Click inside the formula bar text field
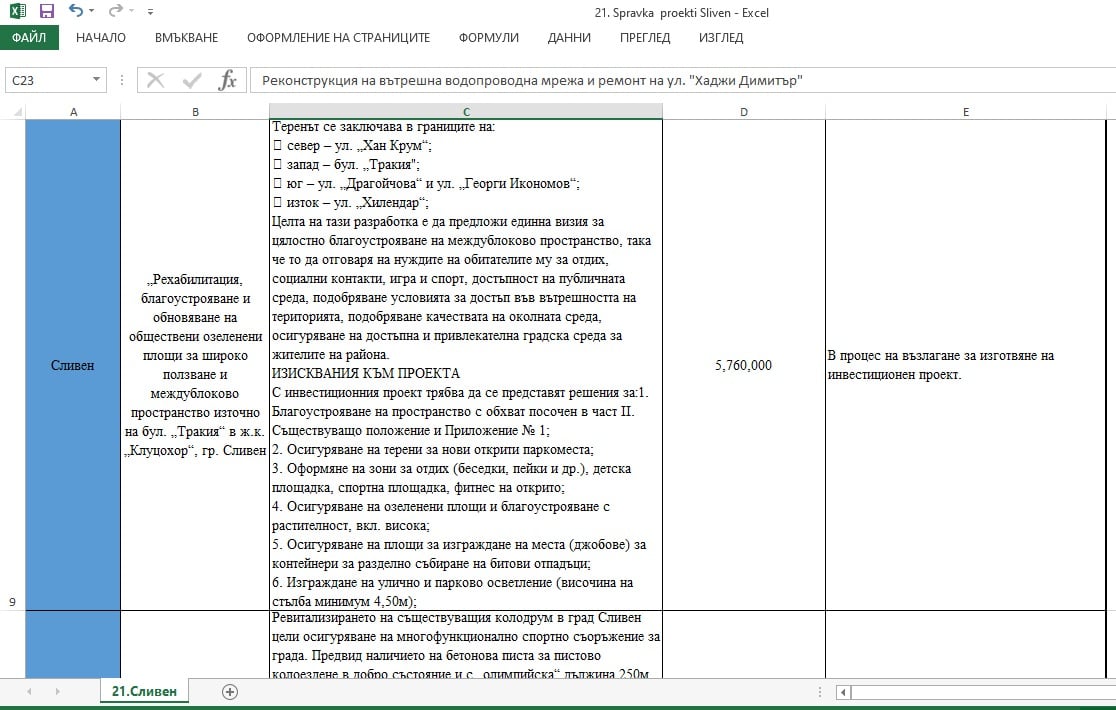The height and width of the screenshot is (710, 1116). coord(680,80)
